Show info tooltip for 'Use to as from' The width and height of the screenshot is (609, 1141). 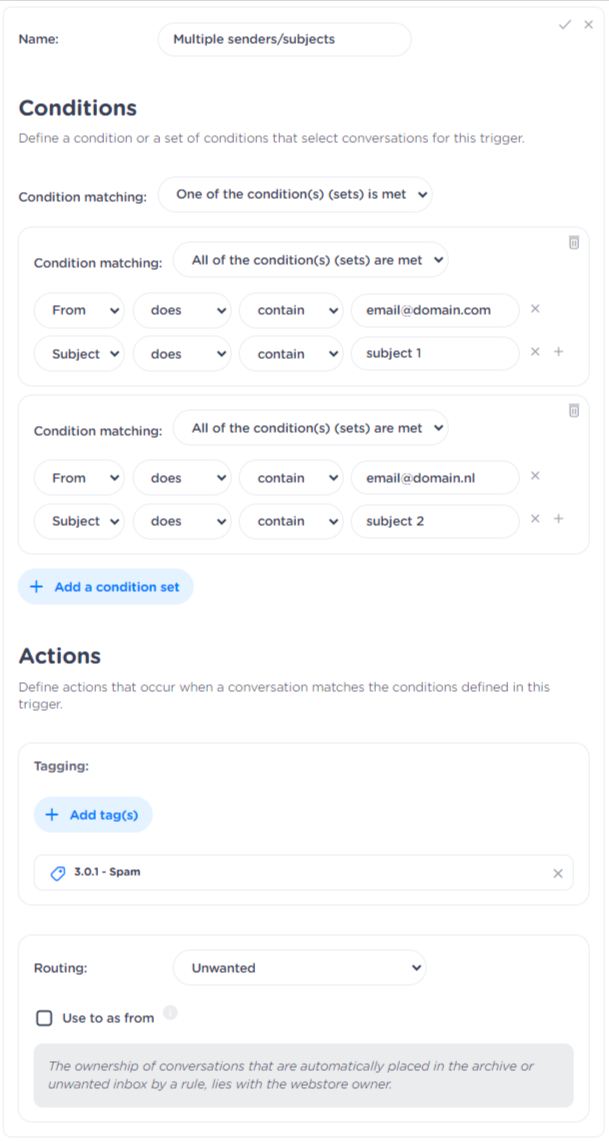pos(170,1013)
